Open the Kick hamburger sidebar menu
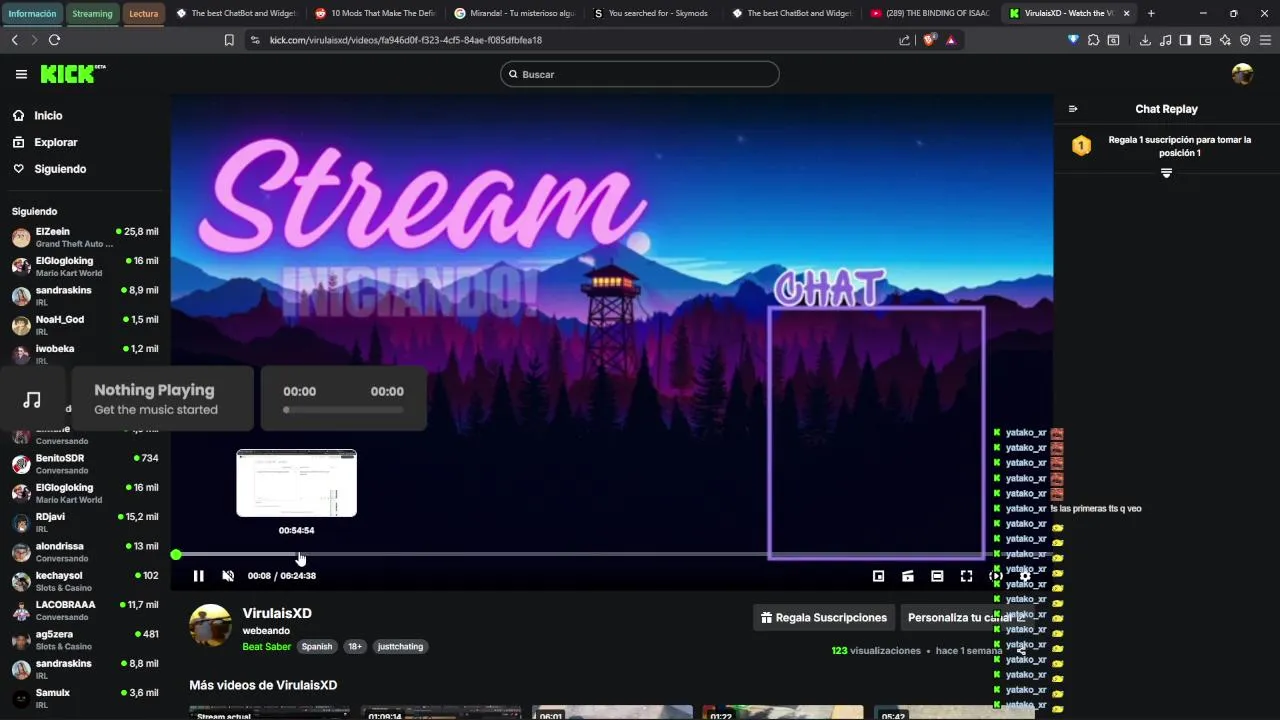 click(21, 74)
